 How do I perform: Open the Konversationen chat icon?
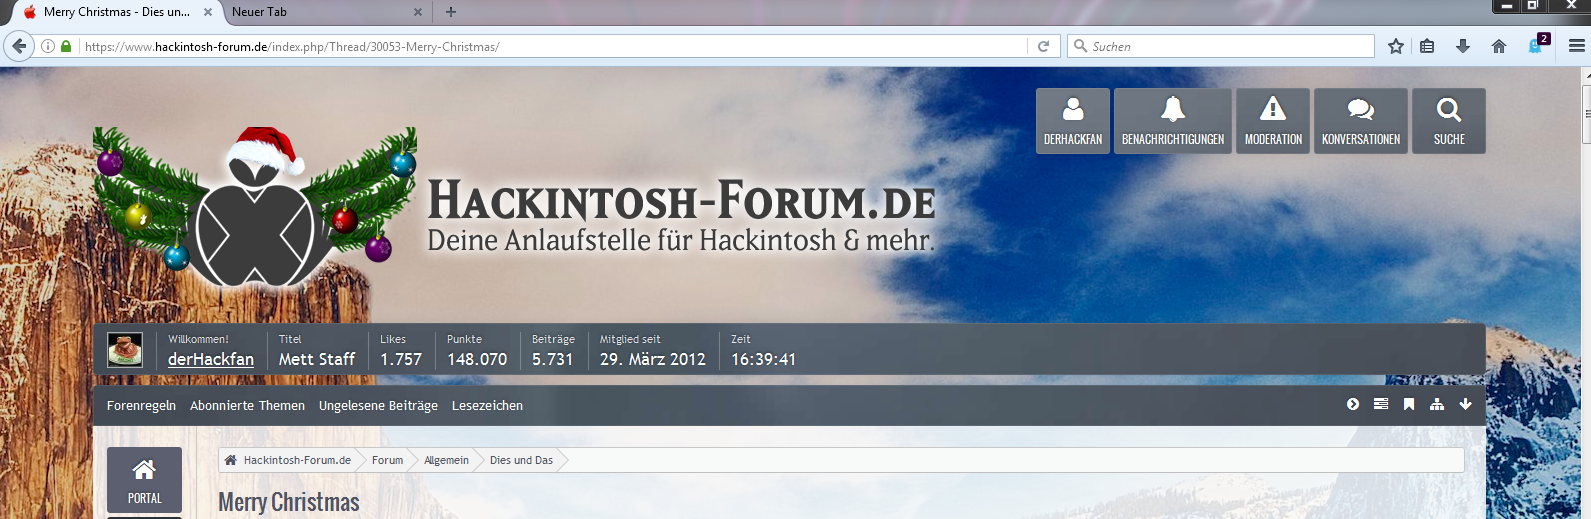pos(1361,121)
